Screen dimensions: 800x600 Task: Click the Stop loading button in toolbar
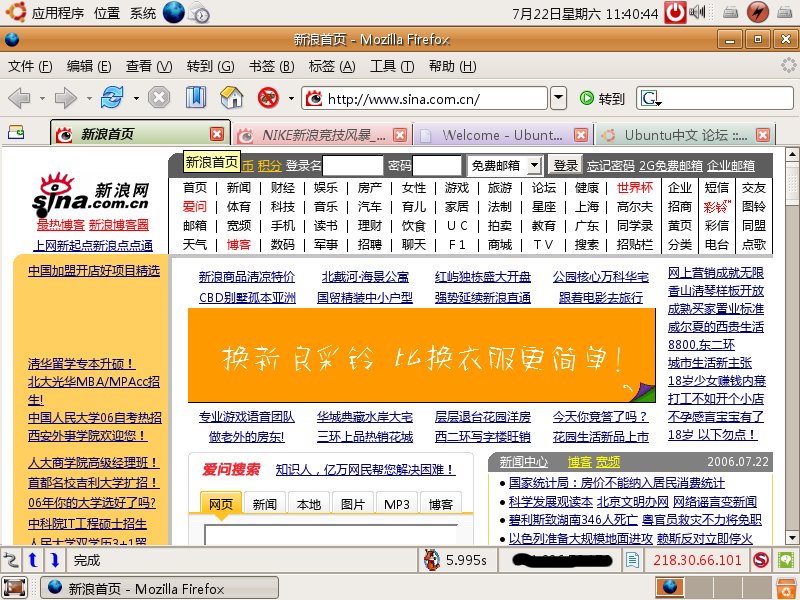click(x=159, y=97)
